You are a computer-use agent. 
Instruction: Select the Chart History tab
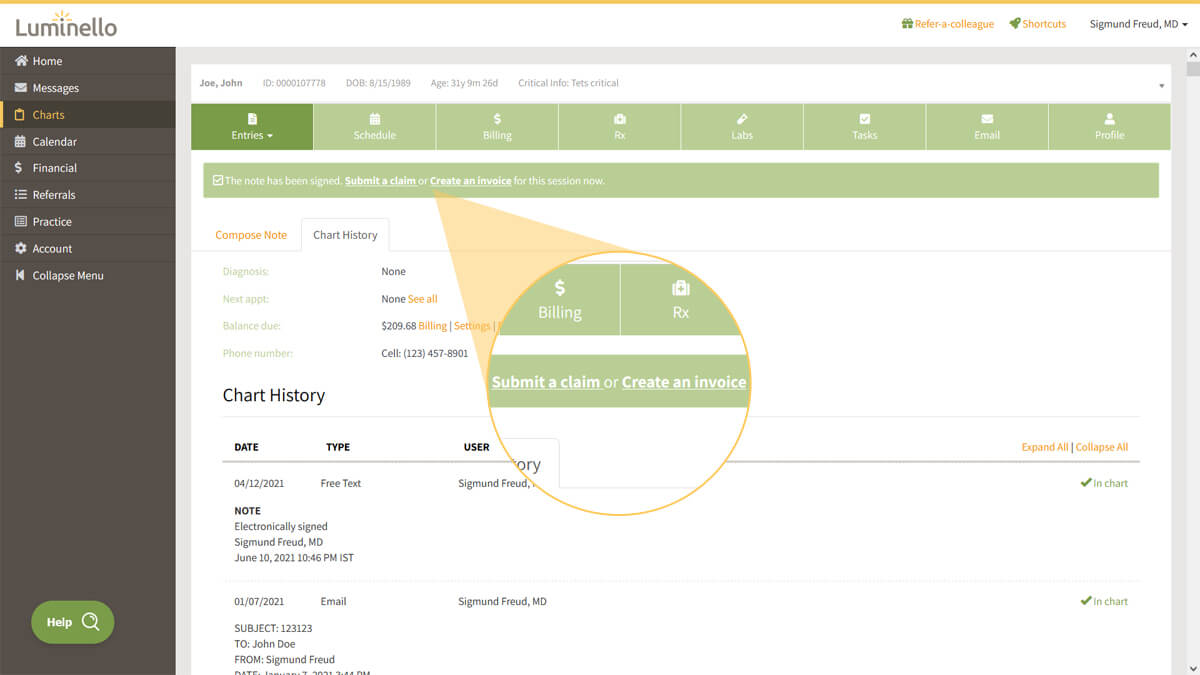coord(345,235)
